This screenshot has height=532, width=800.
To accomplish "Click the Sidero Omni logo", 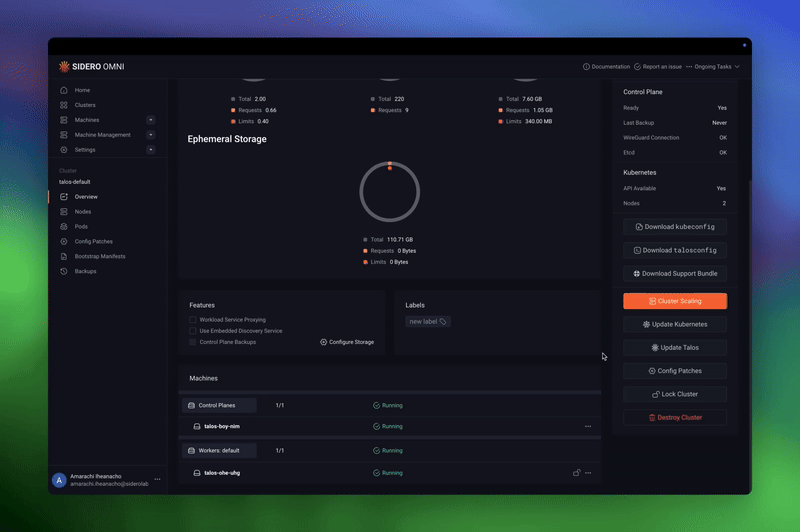I will pyautogui.click(x=91, y=67).
